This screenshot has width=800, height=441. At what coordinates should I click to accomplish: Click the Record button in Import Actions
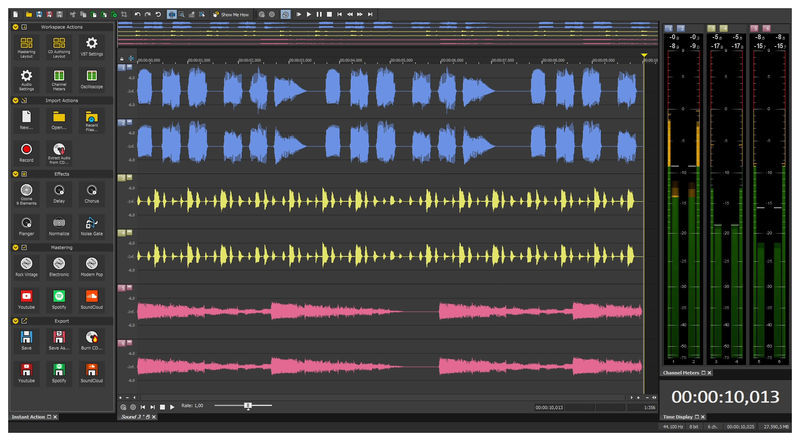coord(26,150)
